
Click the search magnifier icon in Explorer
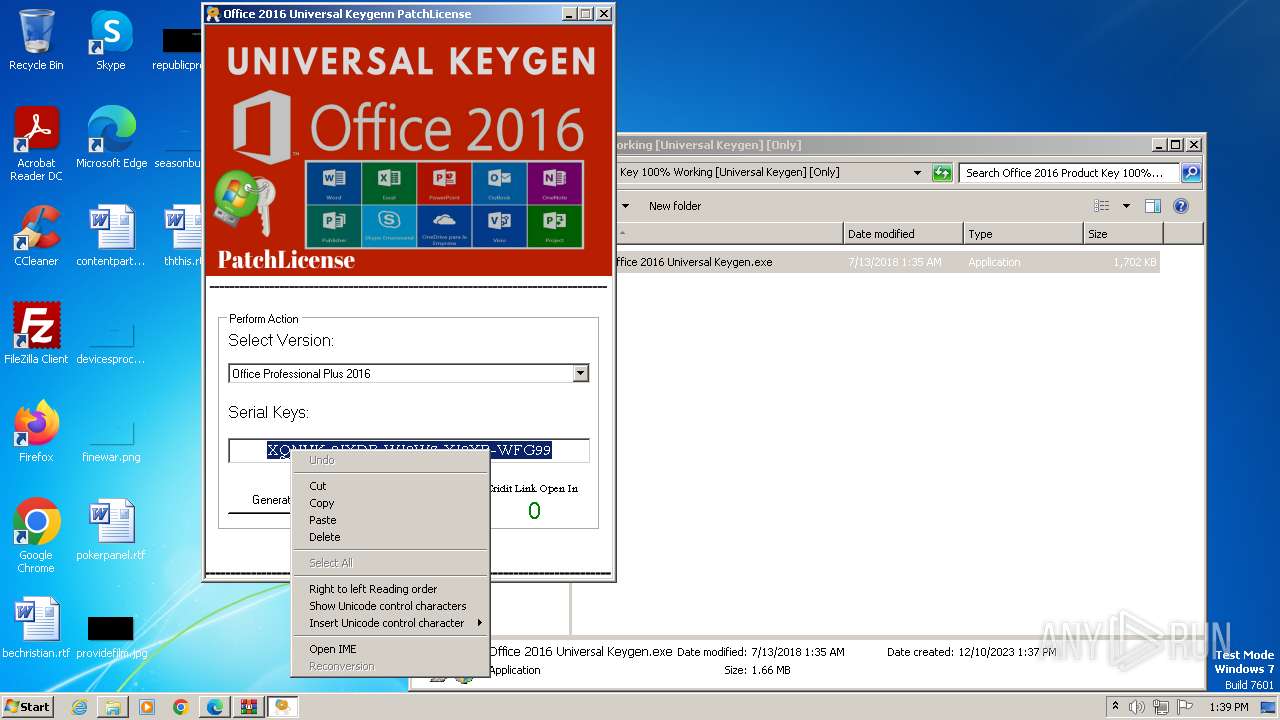click(1190, 172)
